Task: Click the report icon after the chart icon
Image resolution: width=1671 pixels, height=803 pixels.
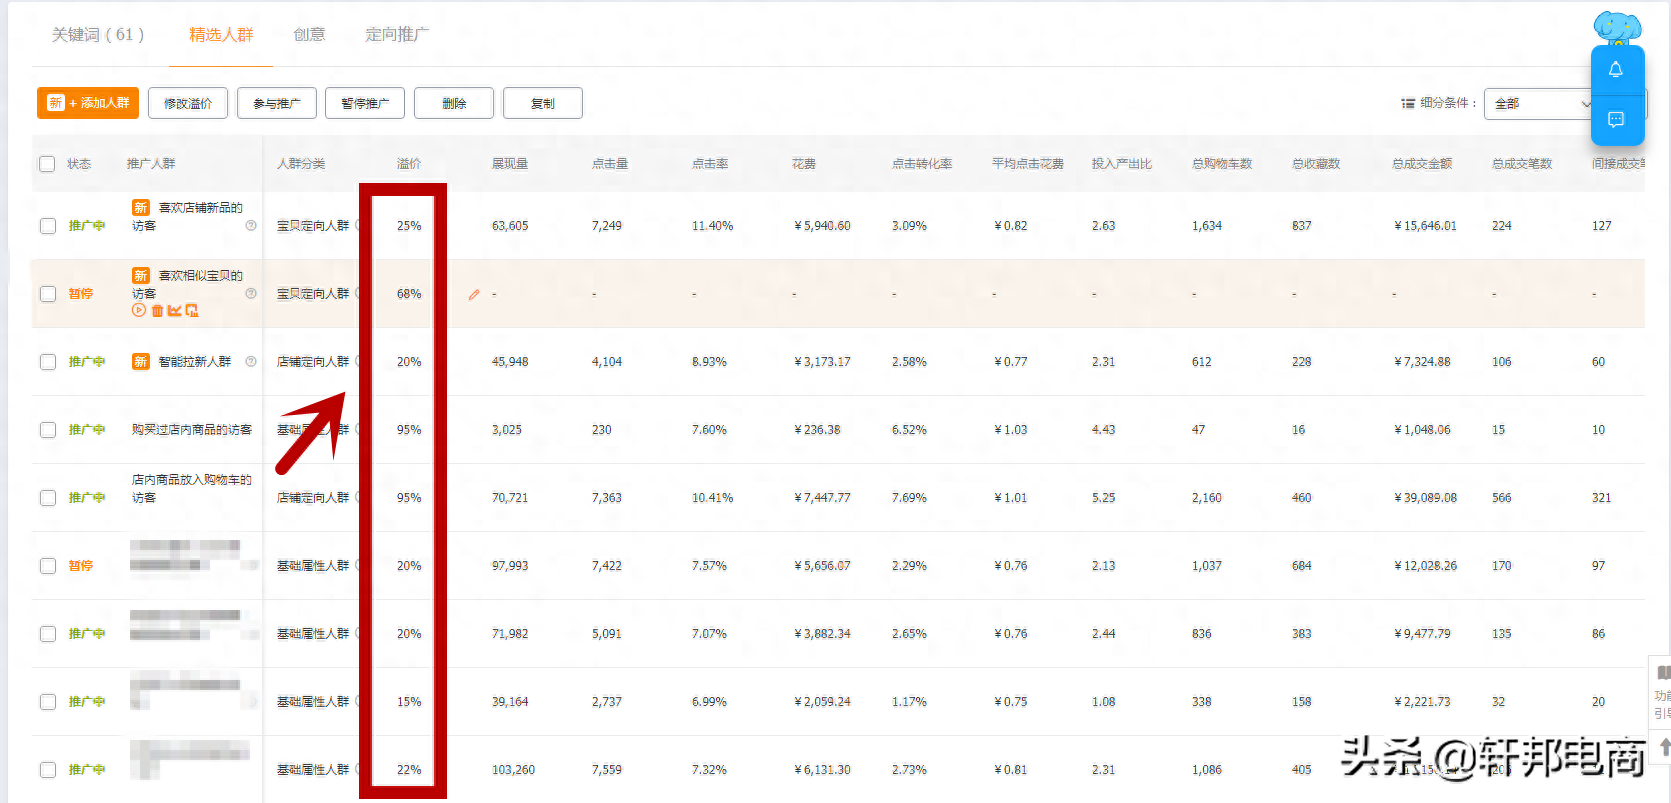Action: coord(192,311)
